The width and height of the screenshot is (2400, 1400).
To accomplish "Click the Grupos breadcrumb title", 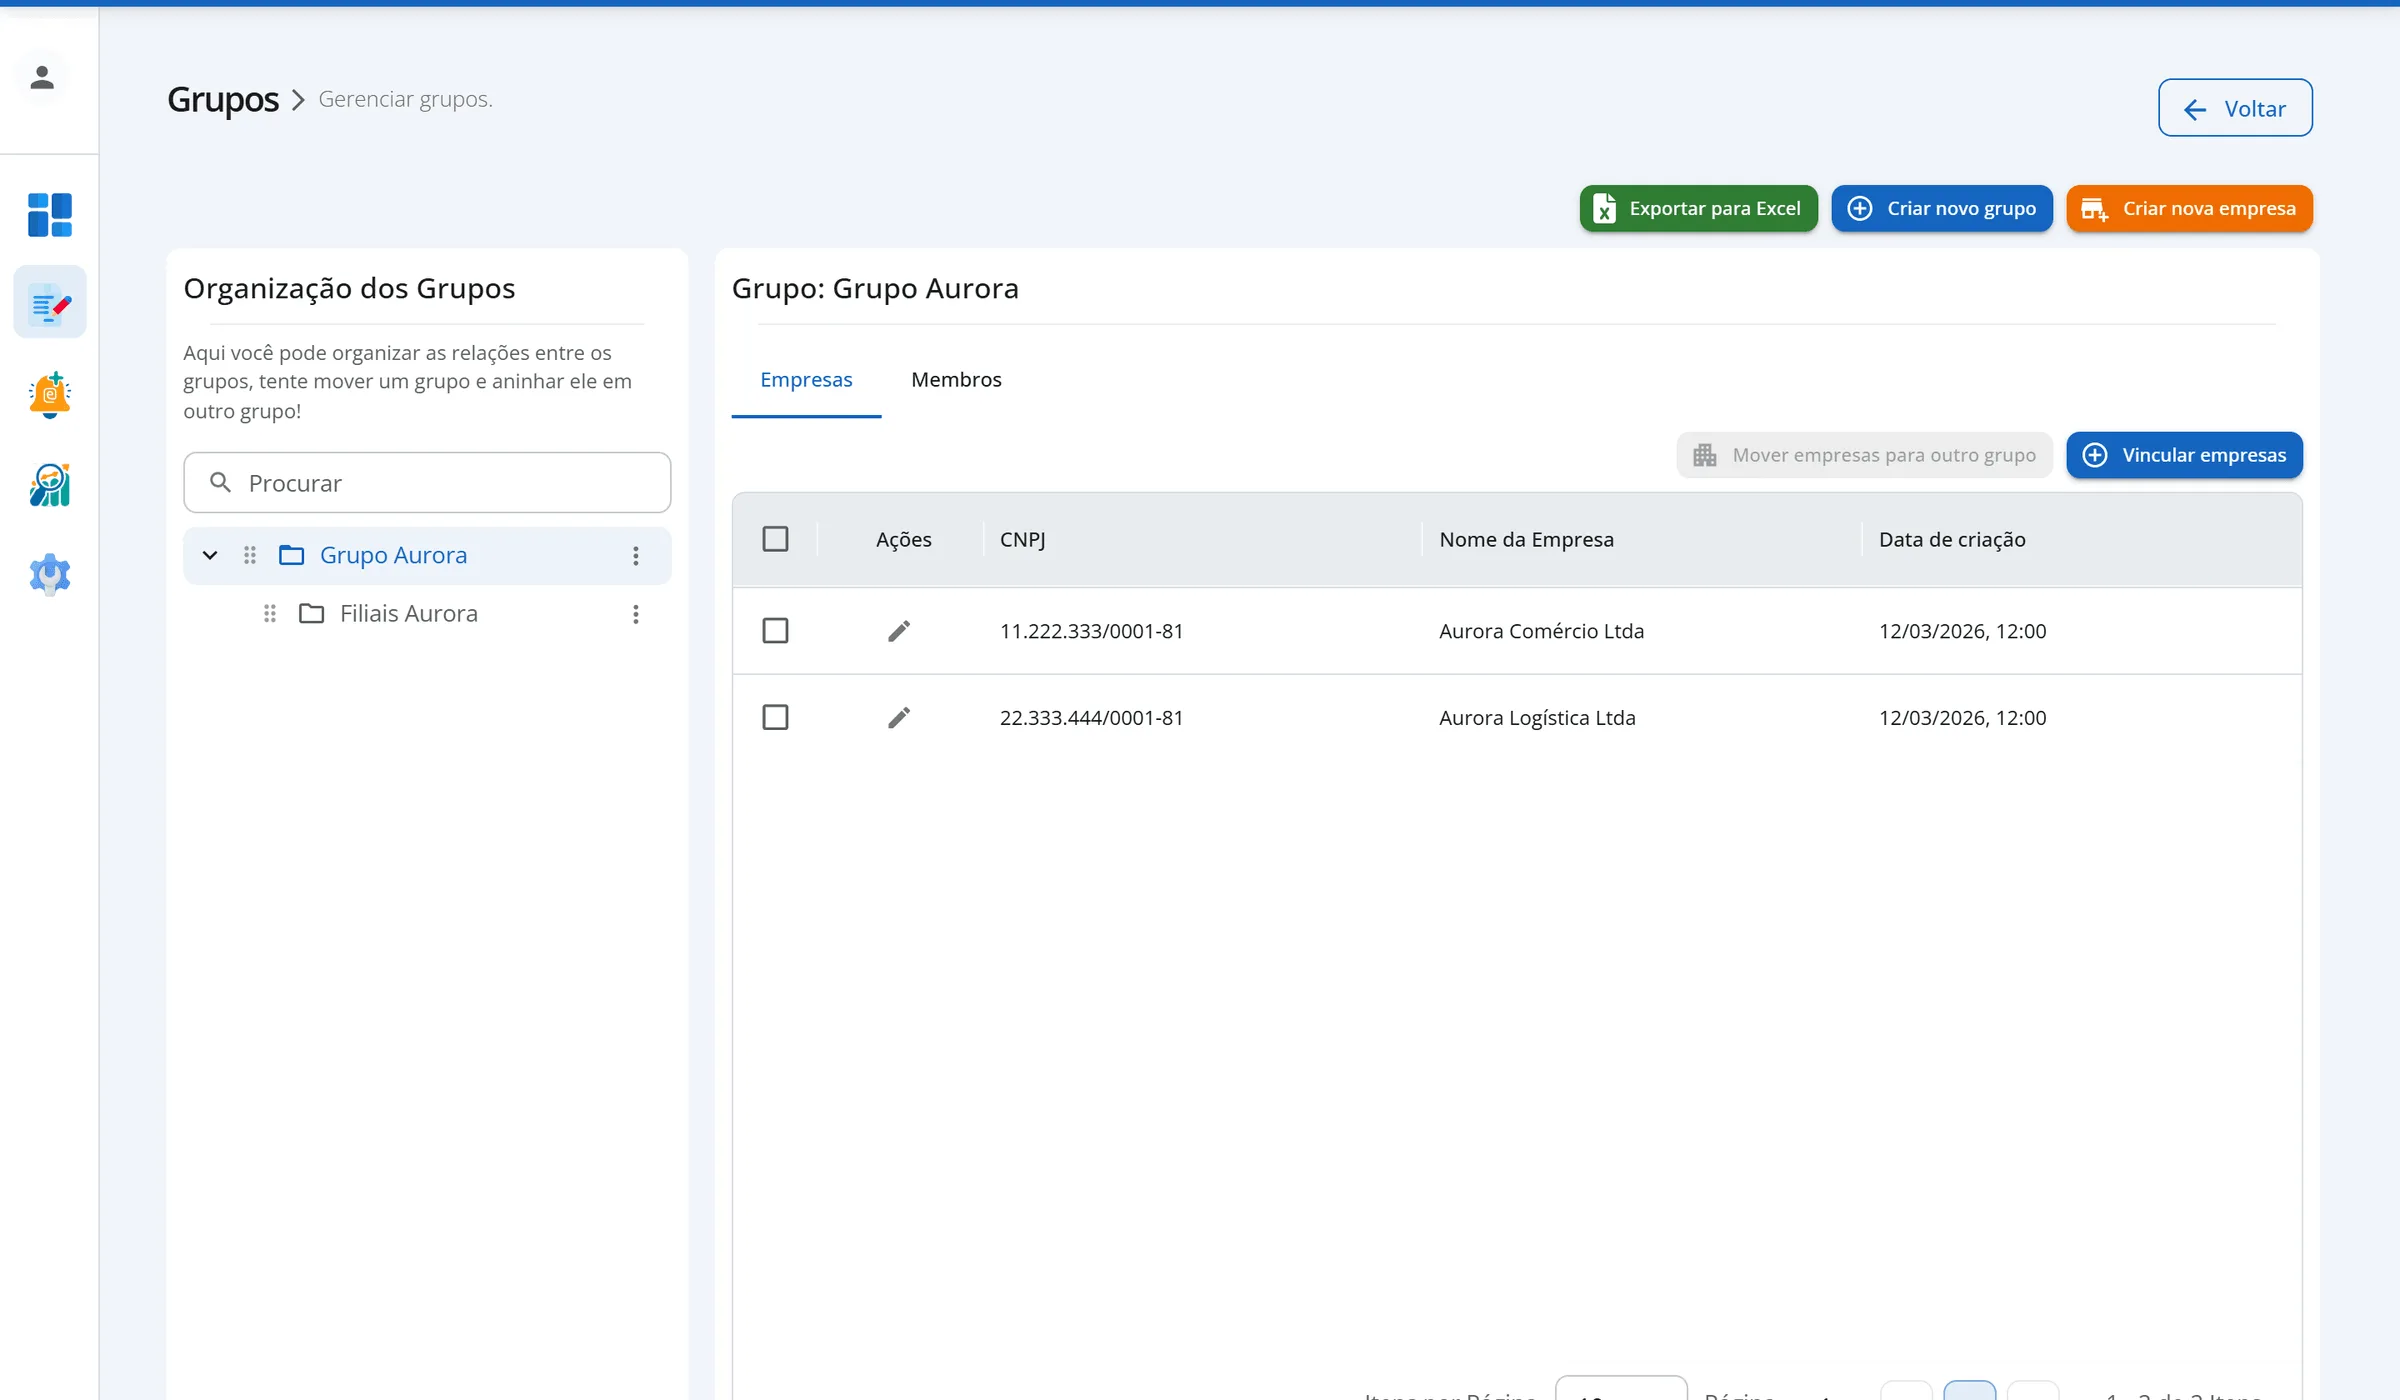I will coord(223,99).
